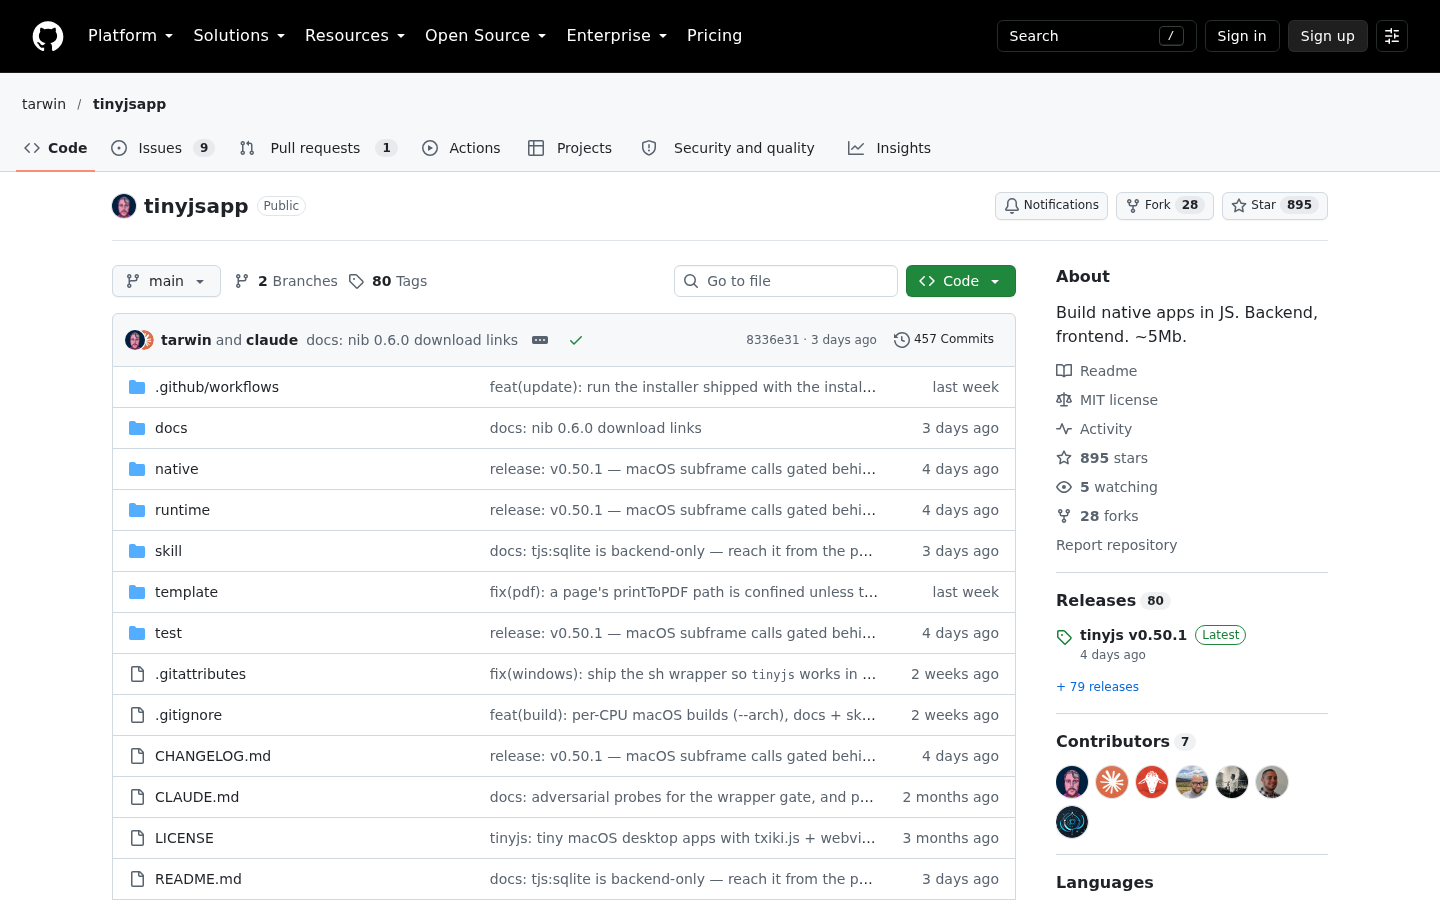Open the 895 stars link
Viewport: 1440px width, 900px height.
(1102, 458)
